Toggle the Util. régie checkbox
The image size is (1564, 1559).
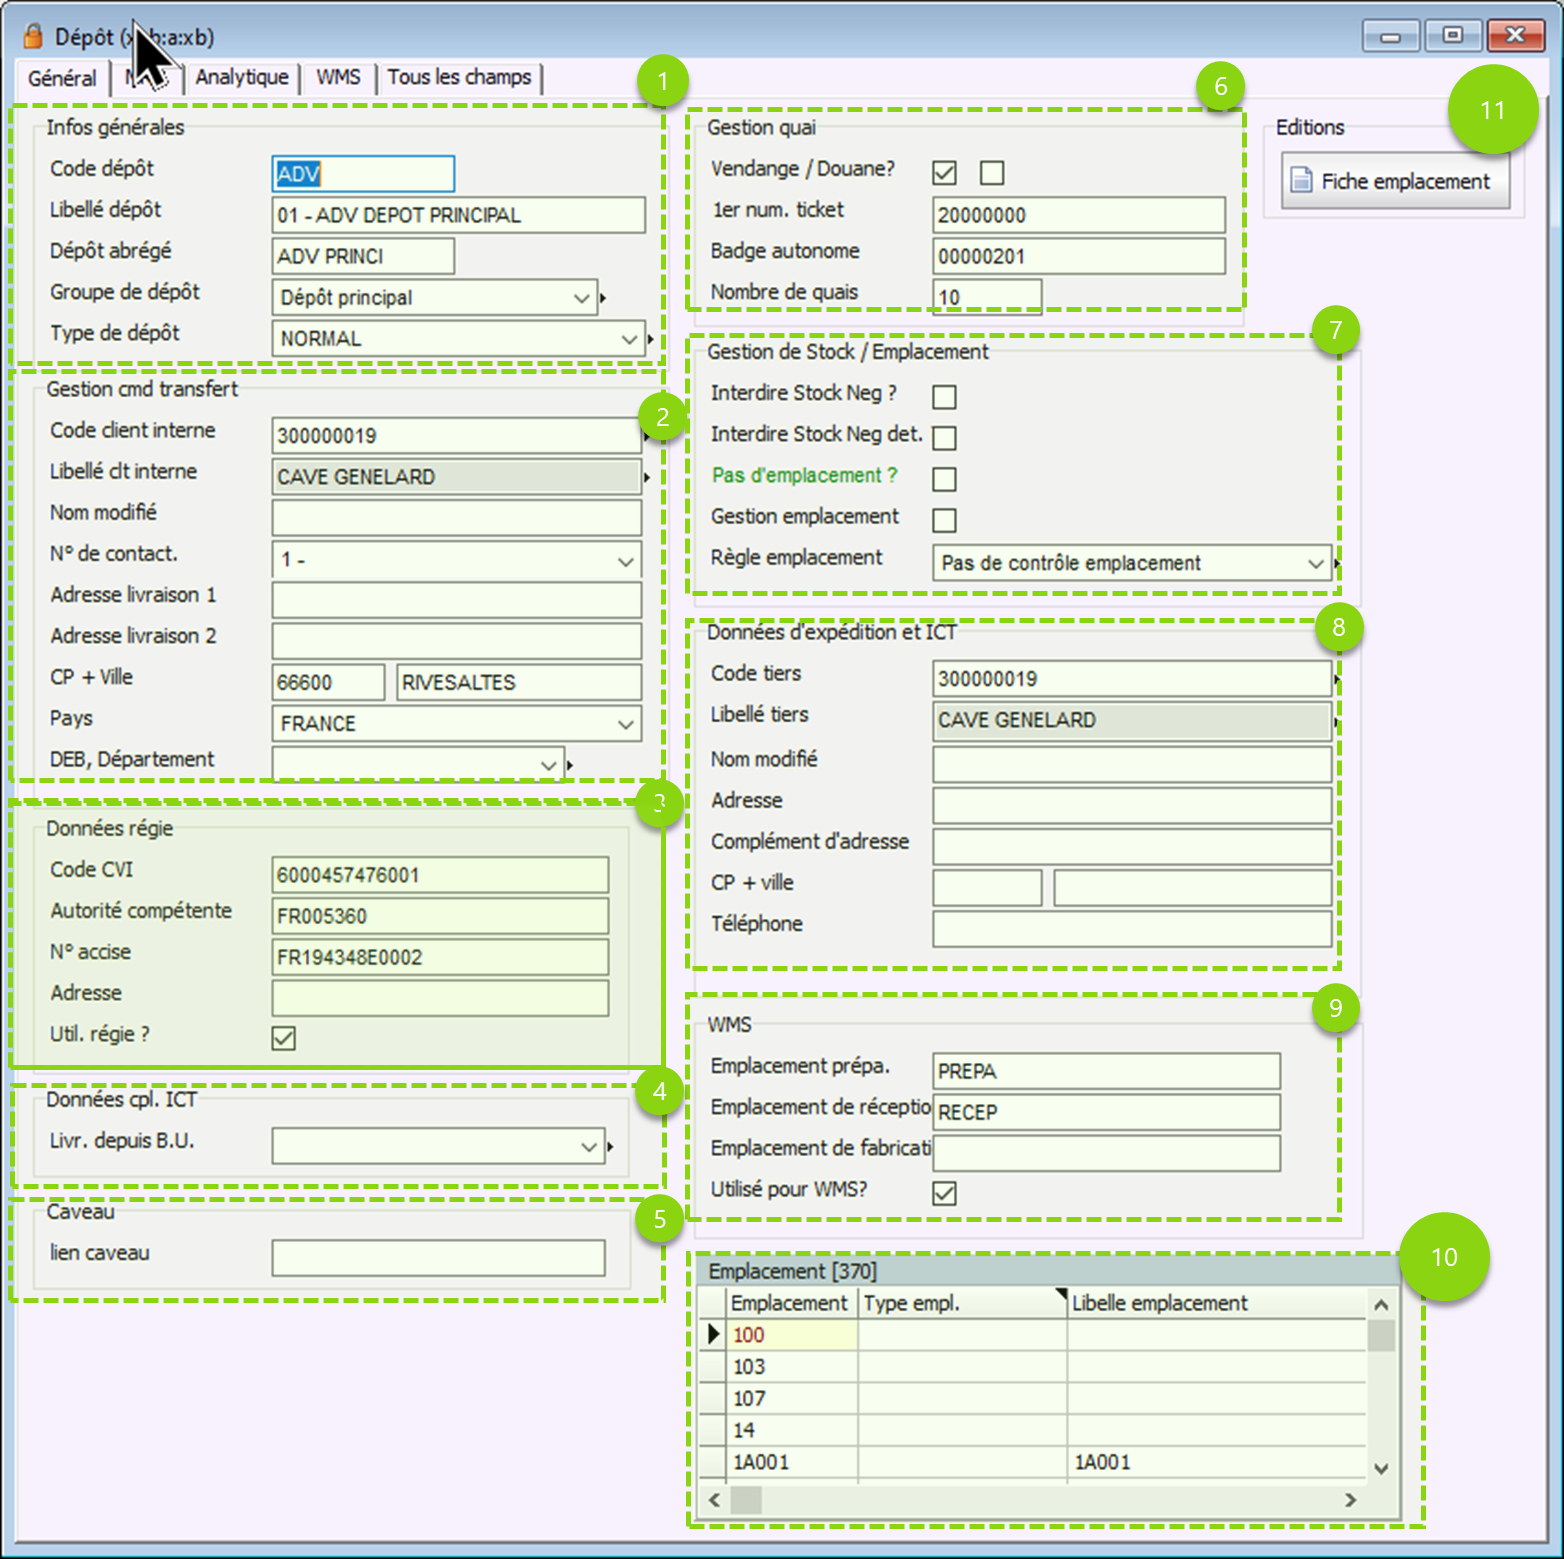click(284, 1038)
